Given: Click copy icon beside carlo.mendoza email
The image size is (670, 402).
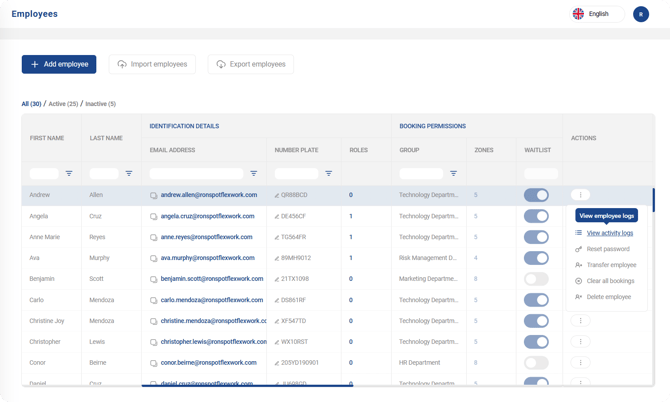Looking at the screenshot, I should pos(153,300).
